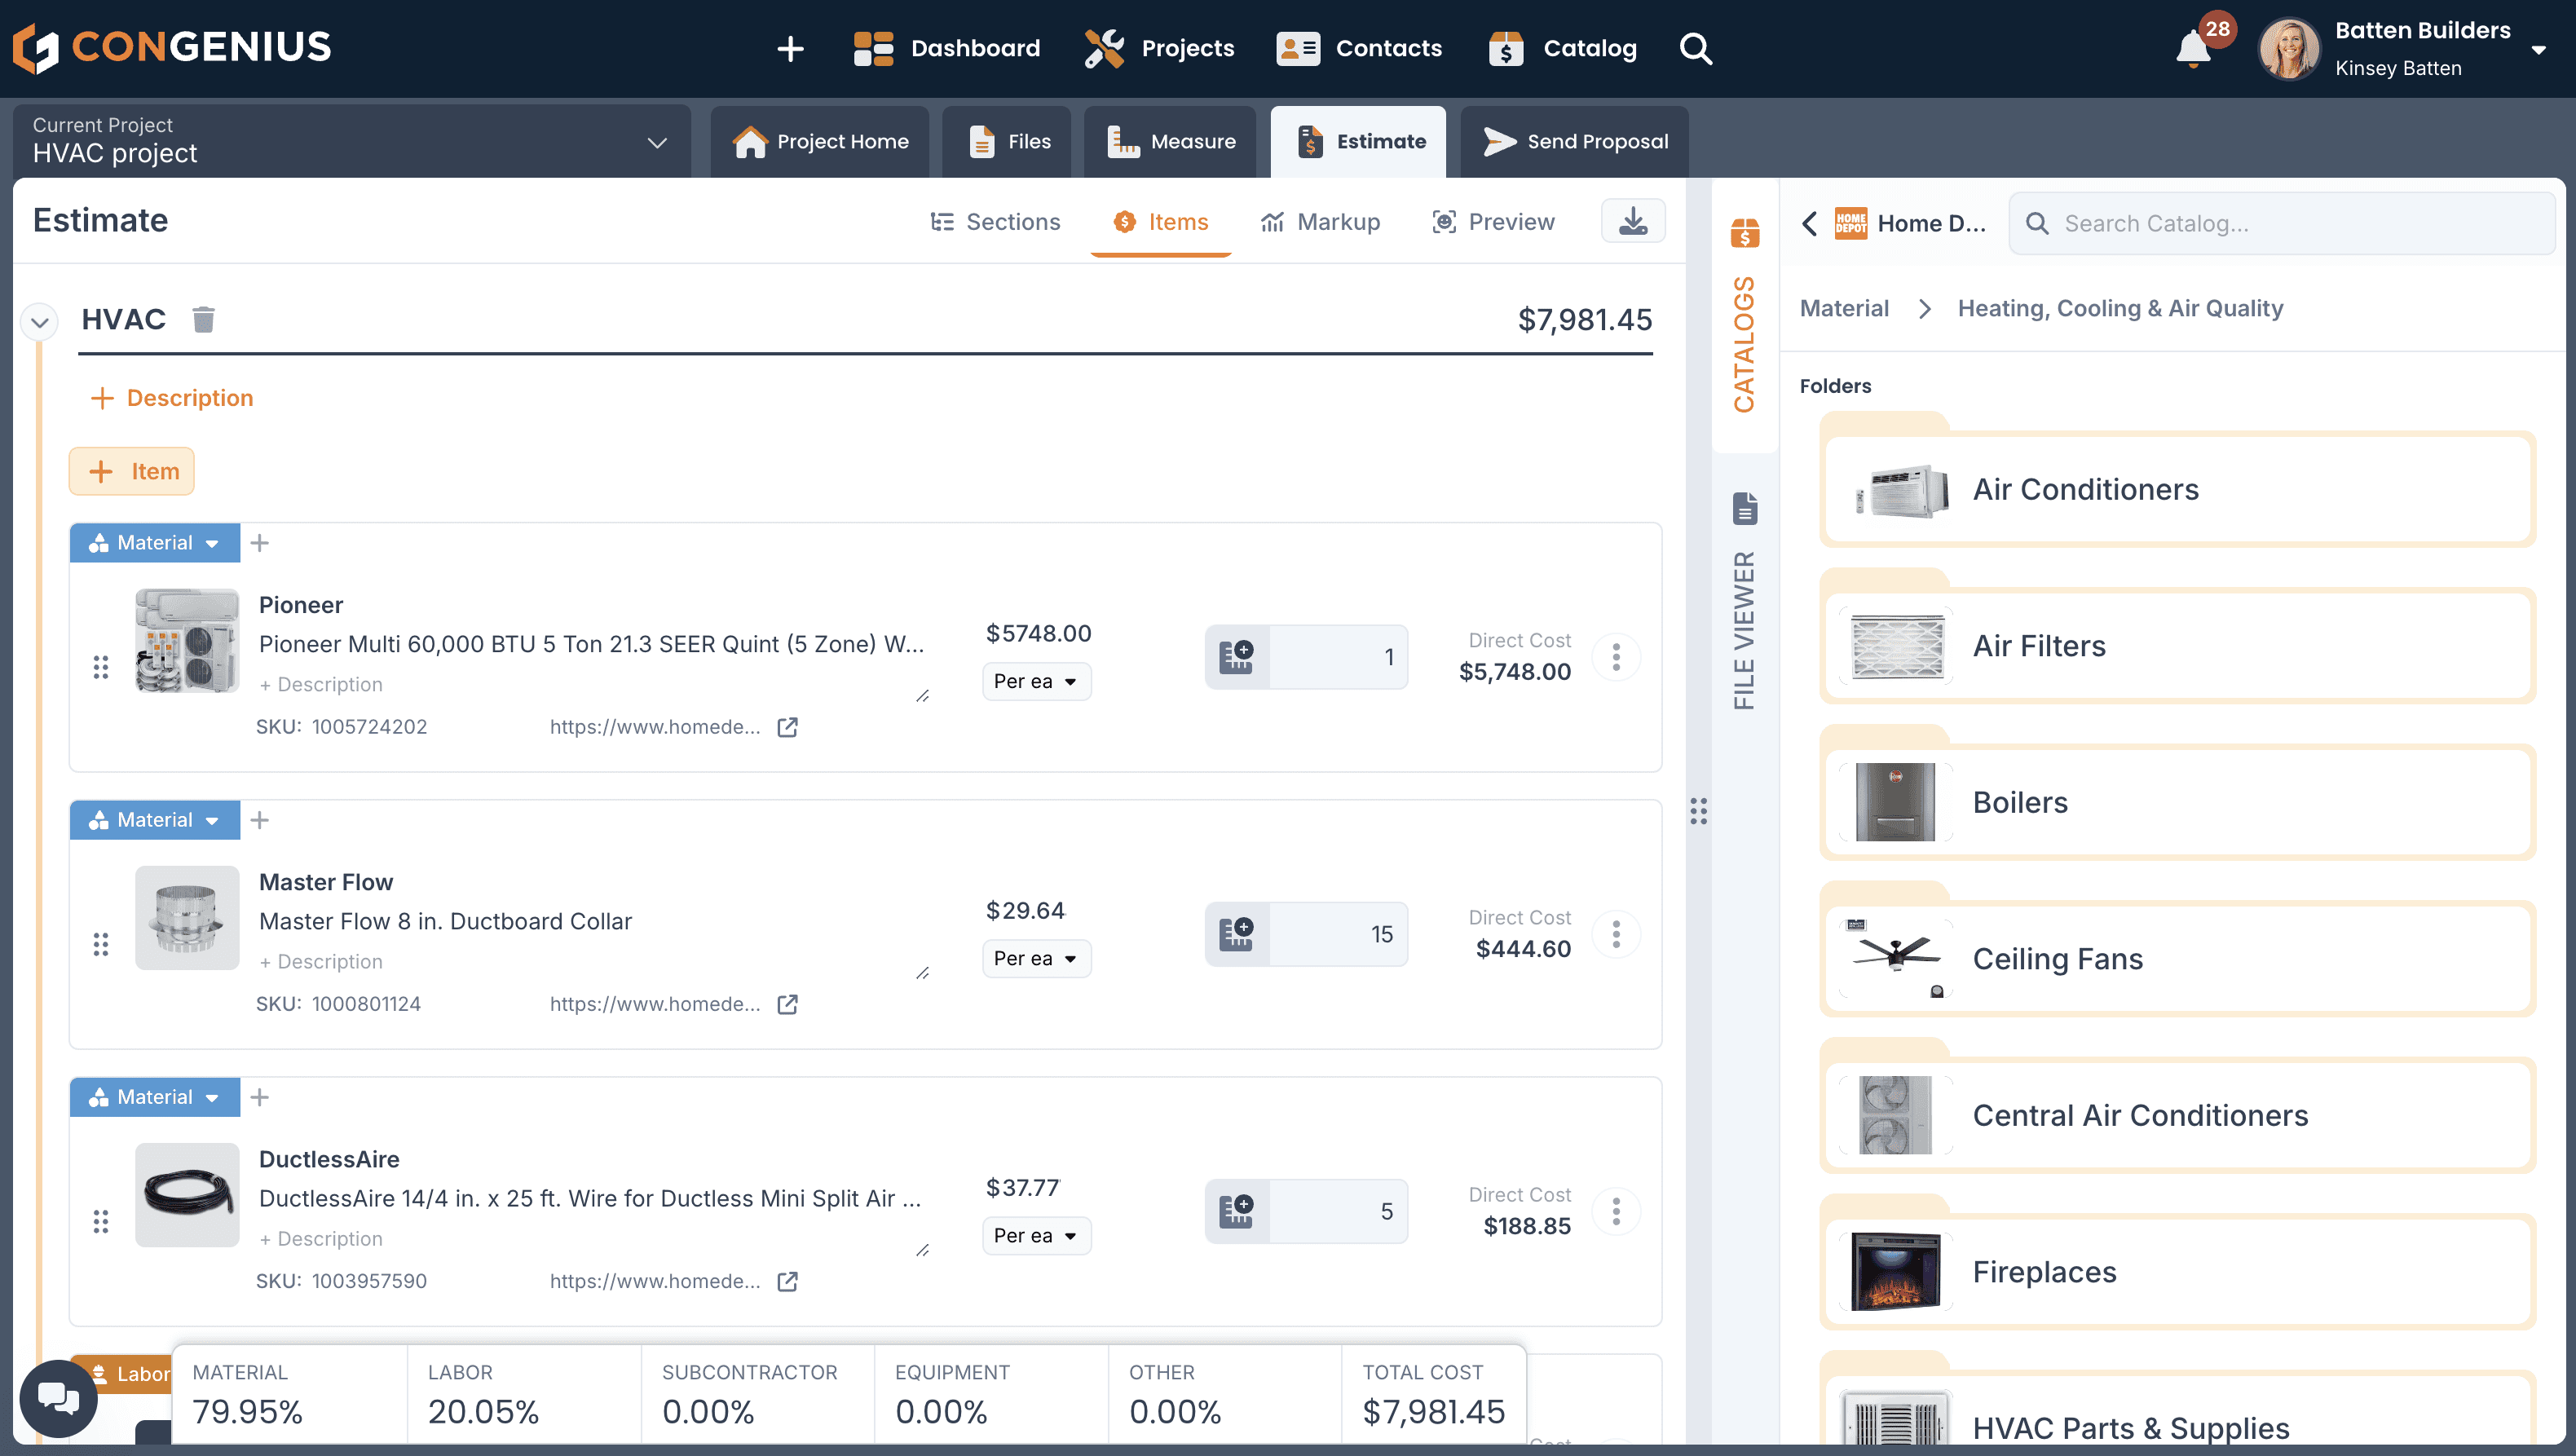Add description to Pioneer item

[x=321, y=684]
